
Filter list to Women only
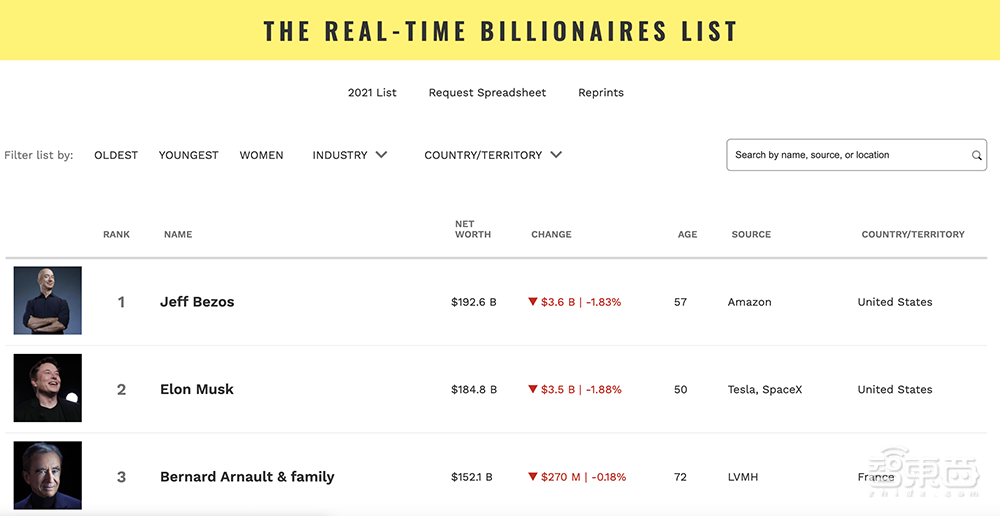(261, 155)
